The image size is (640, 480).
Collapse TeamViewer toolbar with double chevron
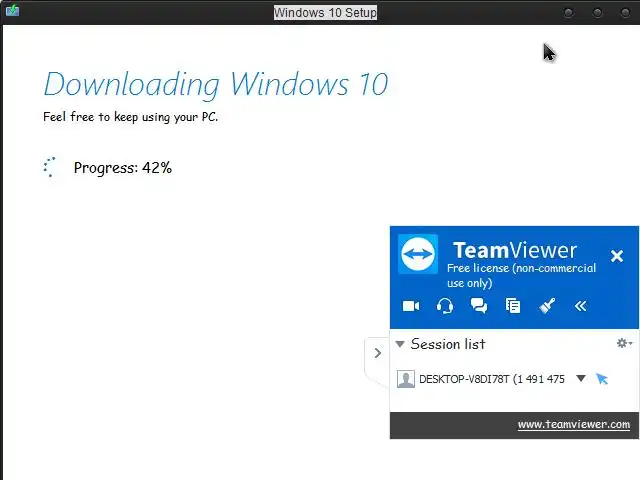click(x=580, y=306)
